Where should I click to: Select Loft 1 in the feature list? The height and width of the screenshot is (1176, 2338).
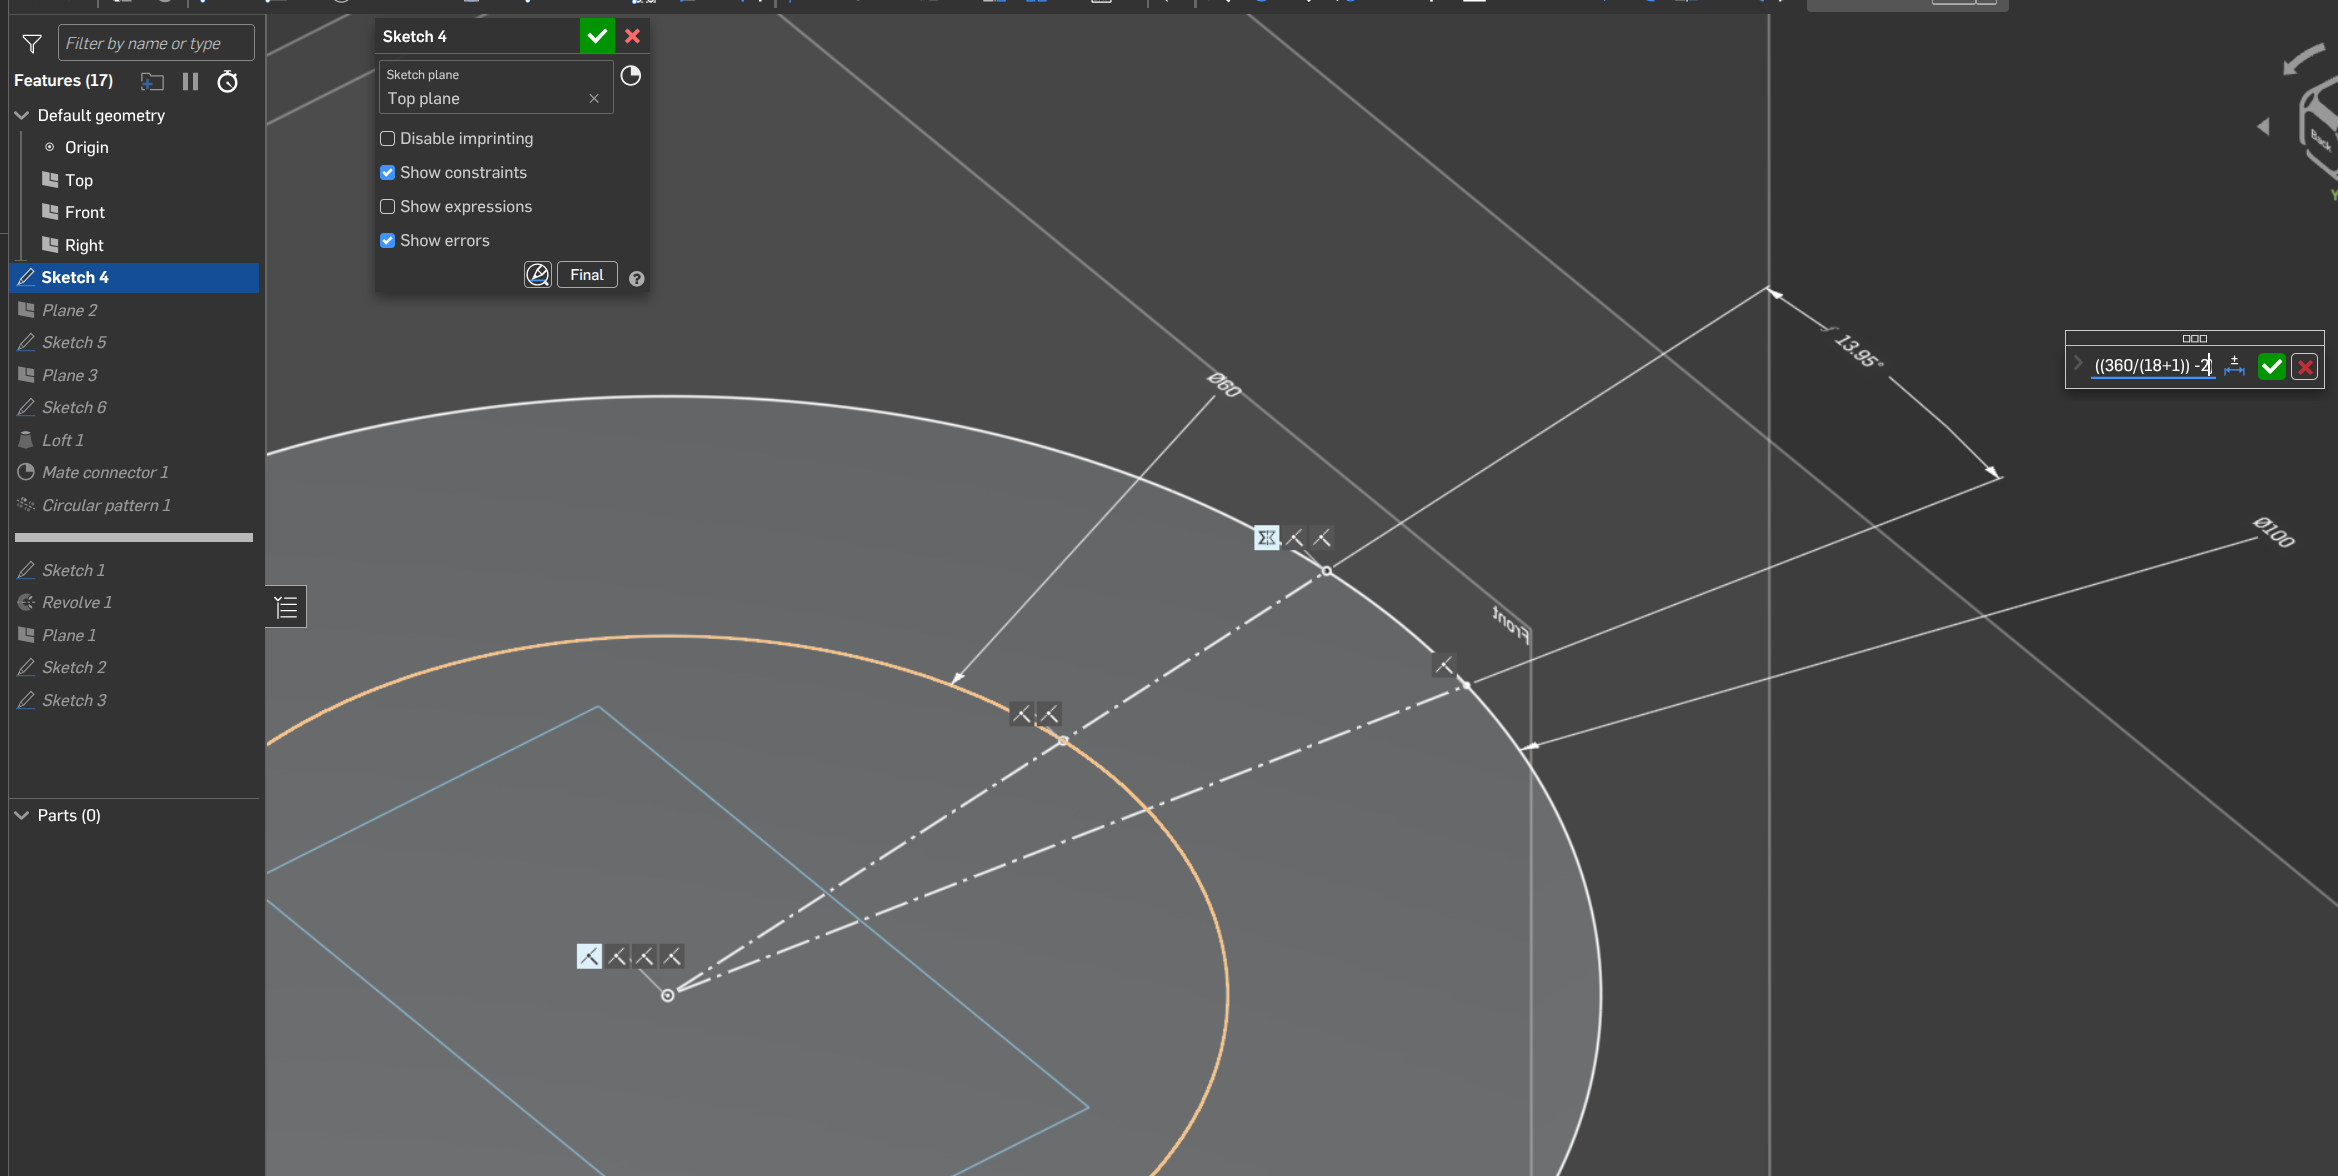(63, 441)
